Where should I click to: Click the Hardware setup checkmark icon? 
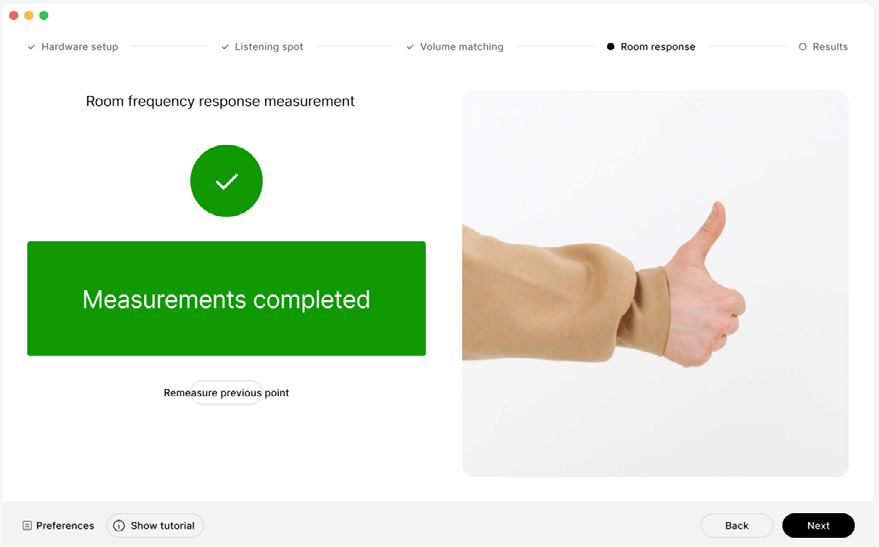pyautogui.click(x=31, y=47)
